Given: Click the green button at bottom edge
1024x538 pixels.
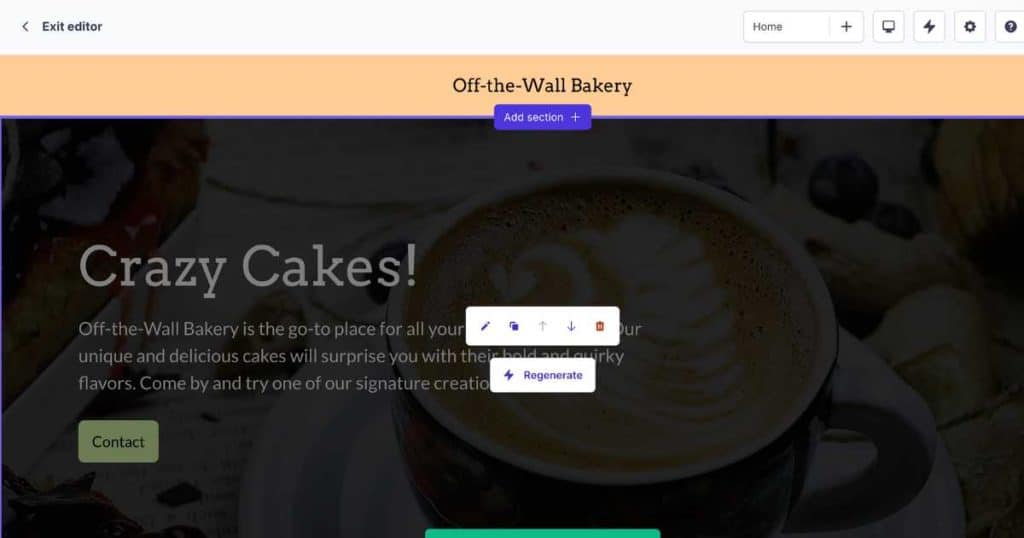Looking at the screenshot, I should pyautogui.click(x=543, y=533).
